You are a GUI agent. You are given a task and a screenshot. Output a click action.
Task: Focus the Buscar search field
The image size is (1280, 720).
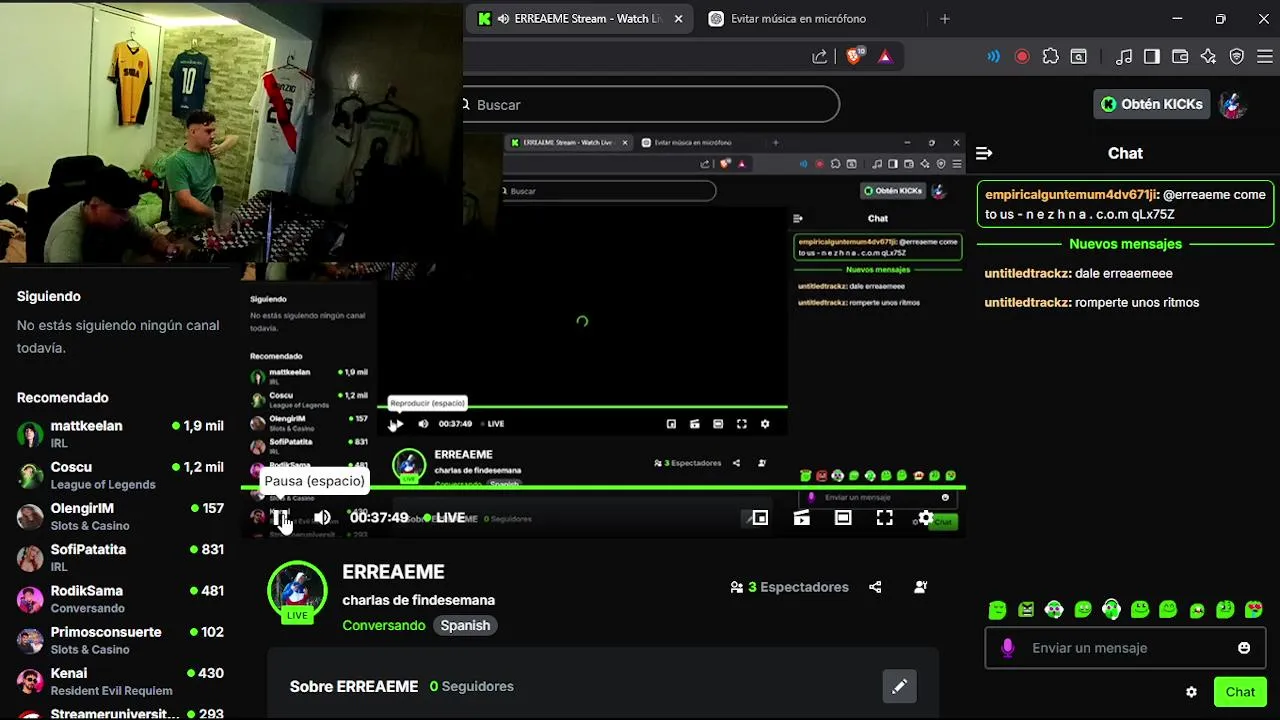tap(650, 104)
